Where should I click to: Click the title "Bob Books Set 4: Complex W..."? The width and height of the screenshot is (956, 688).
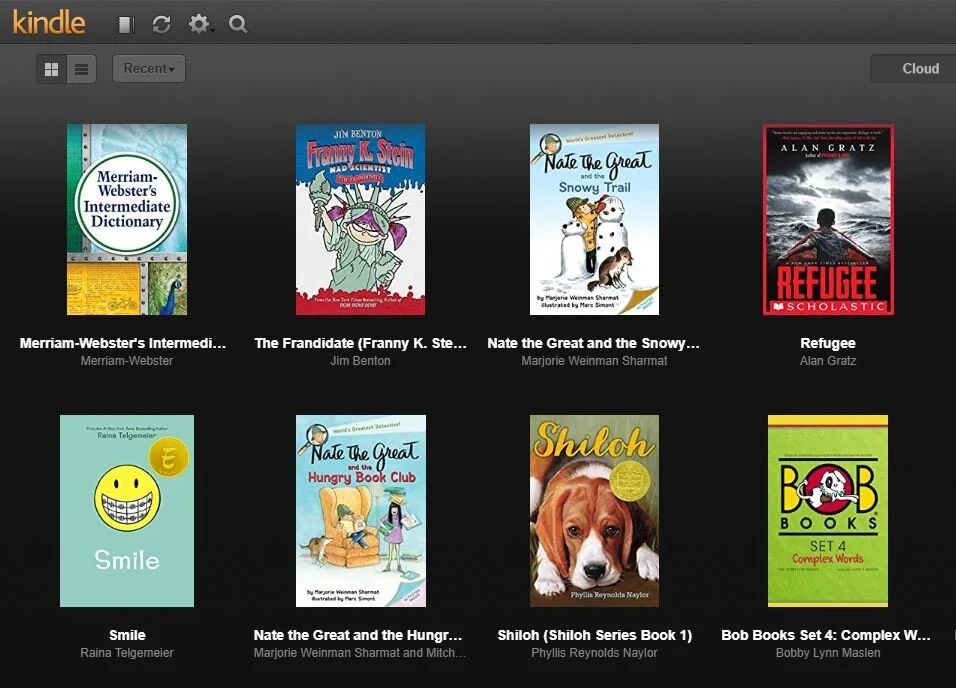pyautogui.click(x=826, y=635)
